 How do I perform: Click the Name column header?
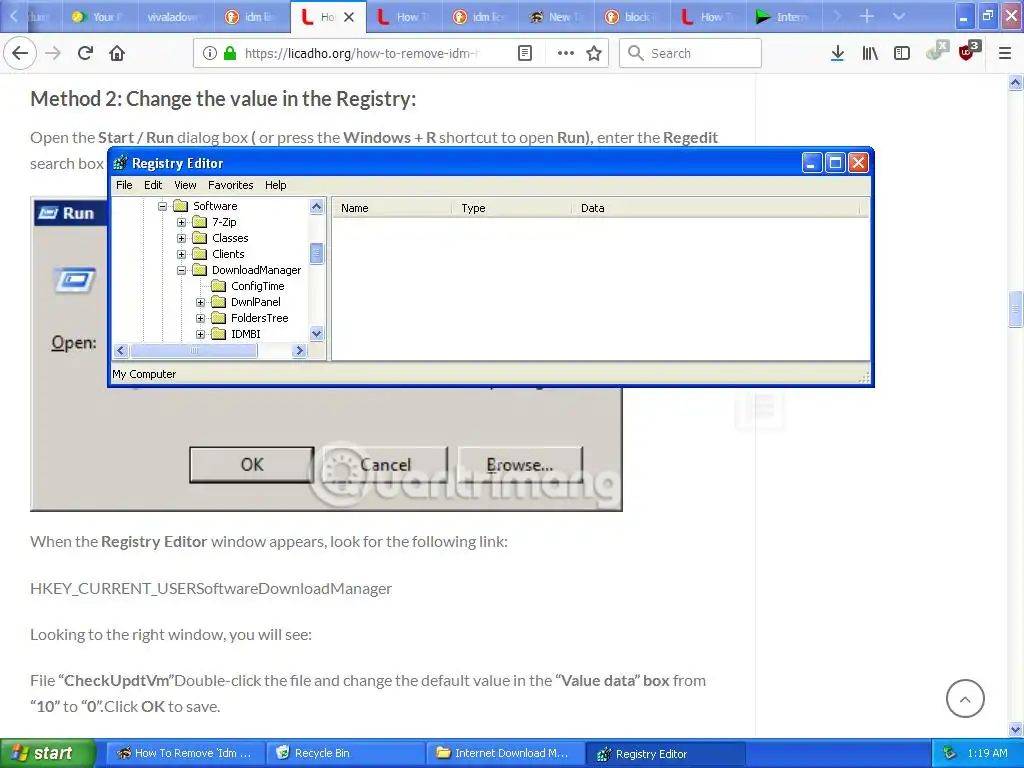click(392, 208)
